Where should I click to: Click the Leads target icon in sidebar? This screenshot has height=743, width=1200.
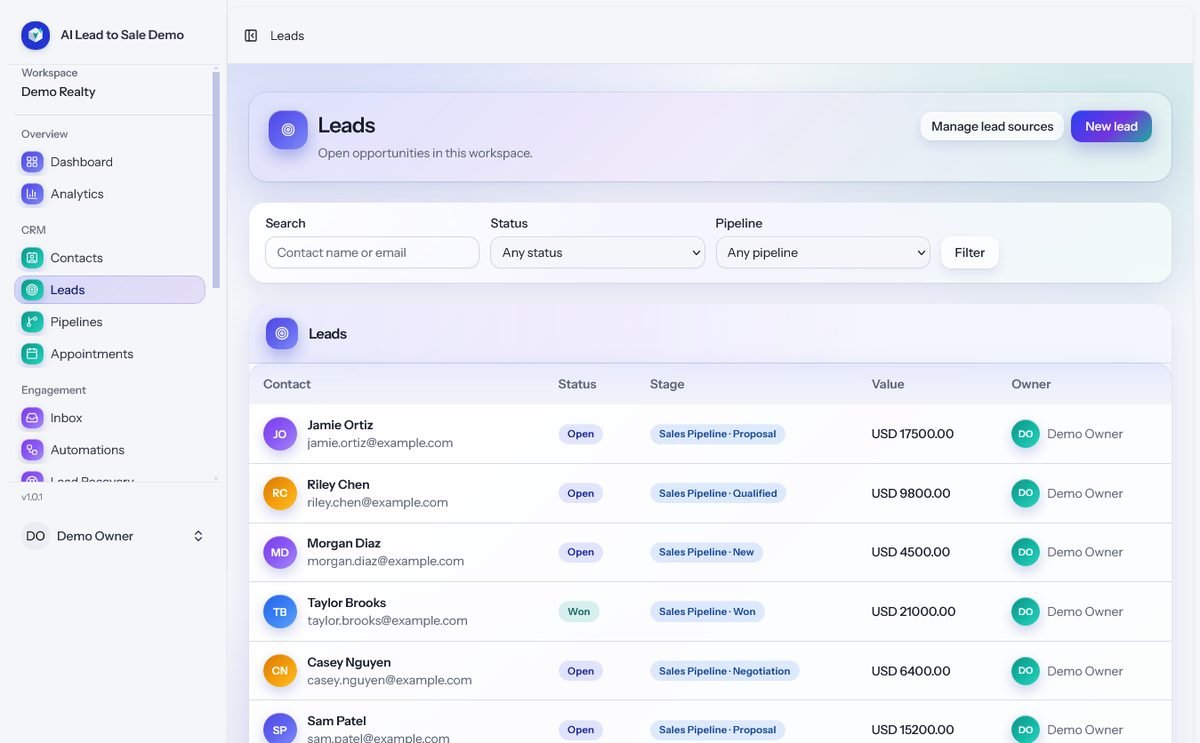pyautogui.click(x=33, y=290)
